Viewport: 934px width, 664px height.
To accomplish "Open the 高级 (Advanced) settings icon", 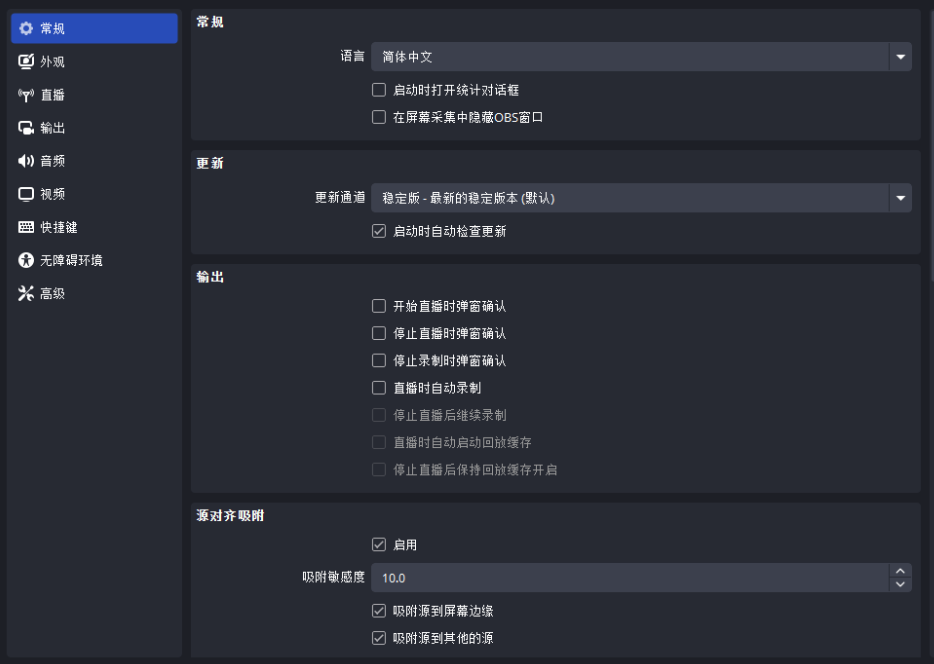I will [x=45, y=293].
